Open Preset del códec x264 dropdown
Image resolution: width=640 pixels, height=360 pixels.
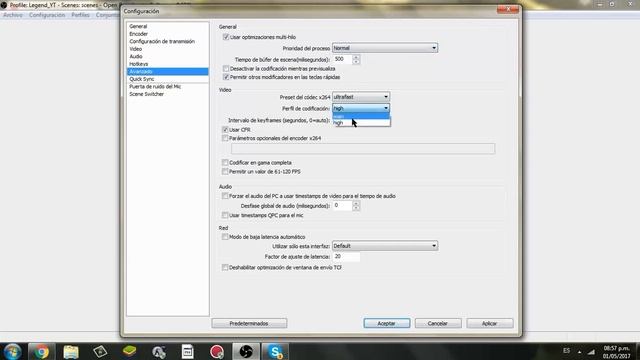coord(361,97)
